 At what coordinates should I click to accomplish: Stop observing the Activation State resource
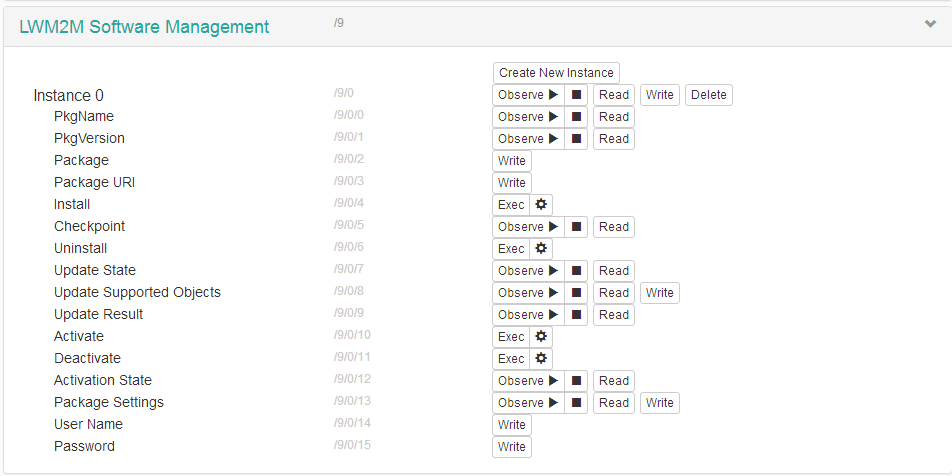coord(576,381)
